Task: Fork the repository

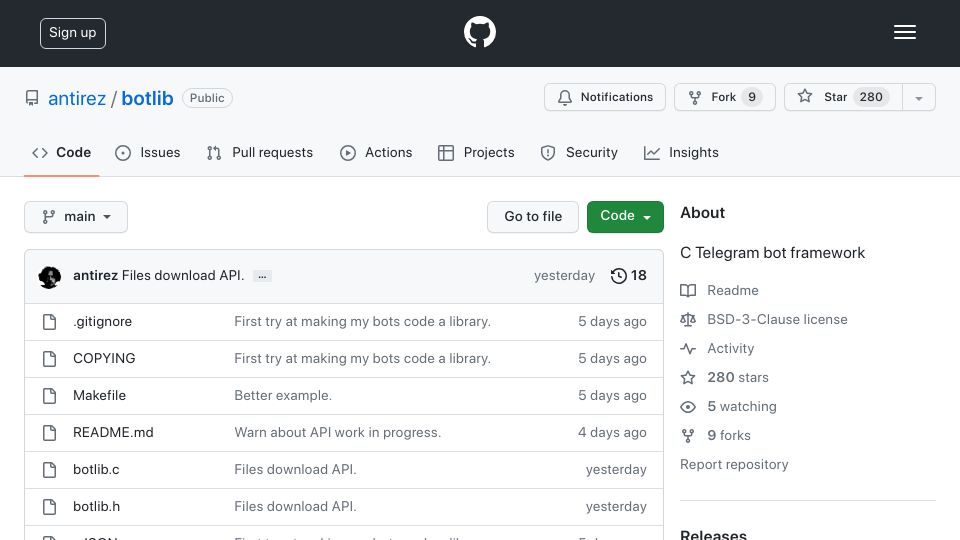Action: [x=725, y=97]
